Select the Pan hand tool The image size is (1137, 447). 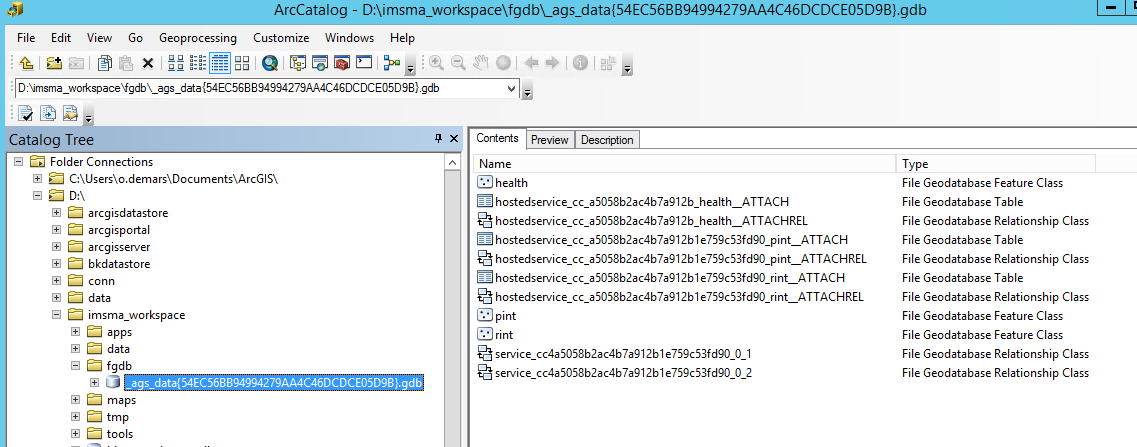point(480,63)
